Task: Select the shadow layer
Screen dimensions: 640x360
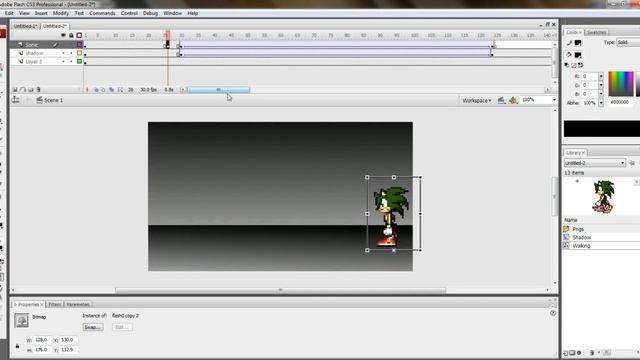Action: 34,53
